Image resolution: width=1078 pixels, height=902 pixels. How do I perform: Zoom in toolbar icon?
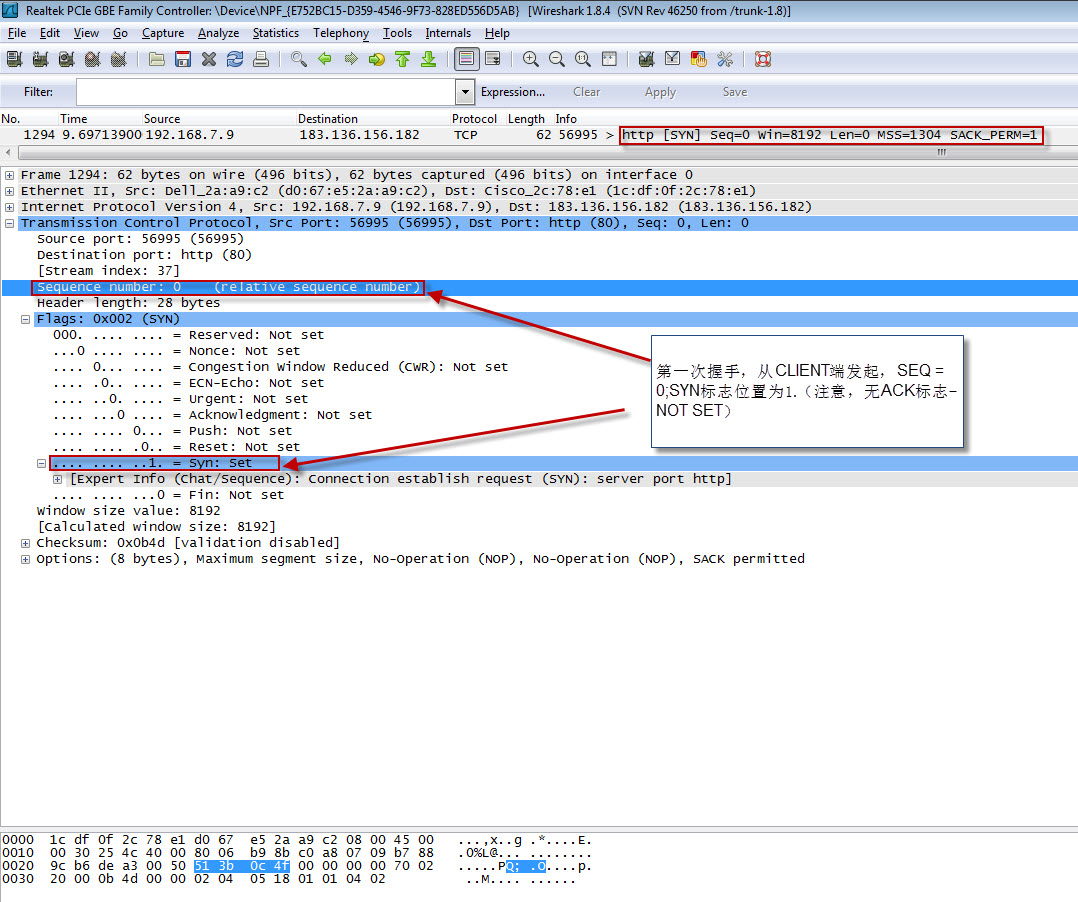click(530, 59)
